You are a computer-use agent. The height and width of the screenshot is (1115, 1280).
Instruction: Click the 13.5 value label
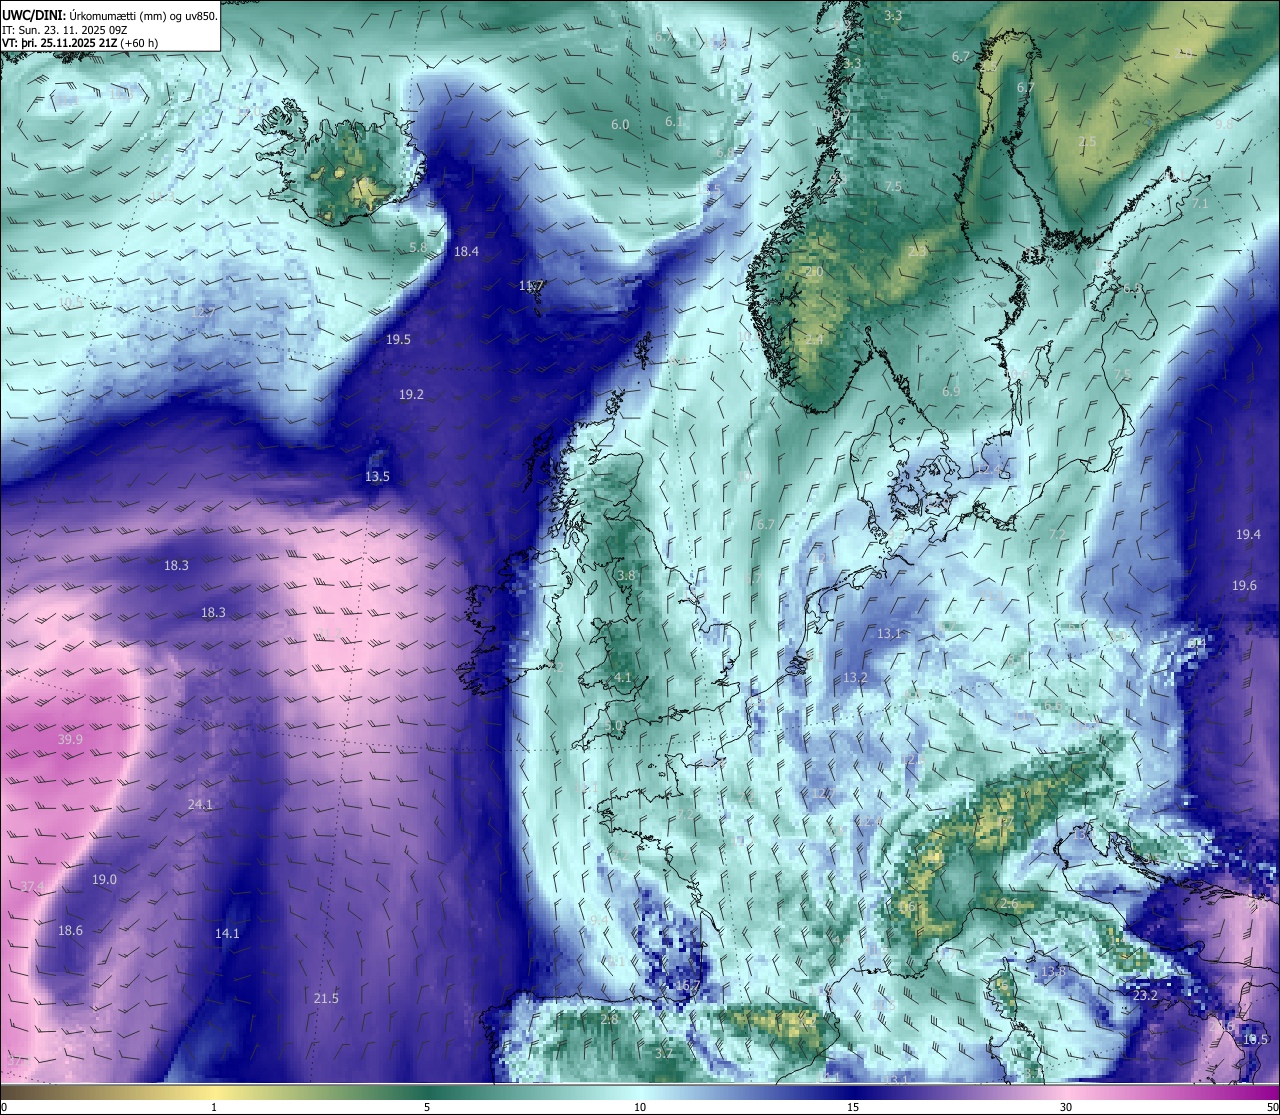(377, 477)
